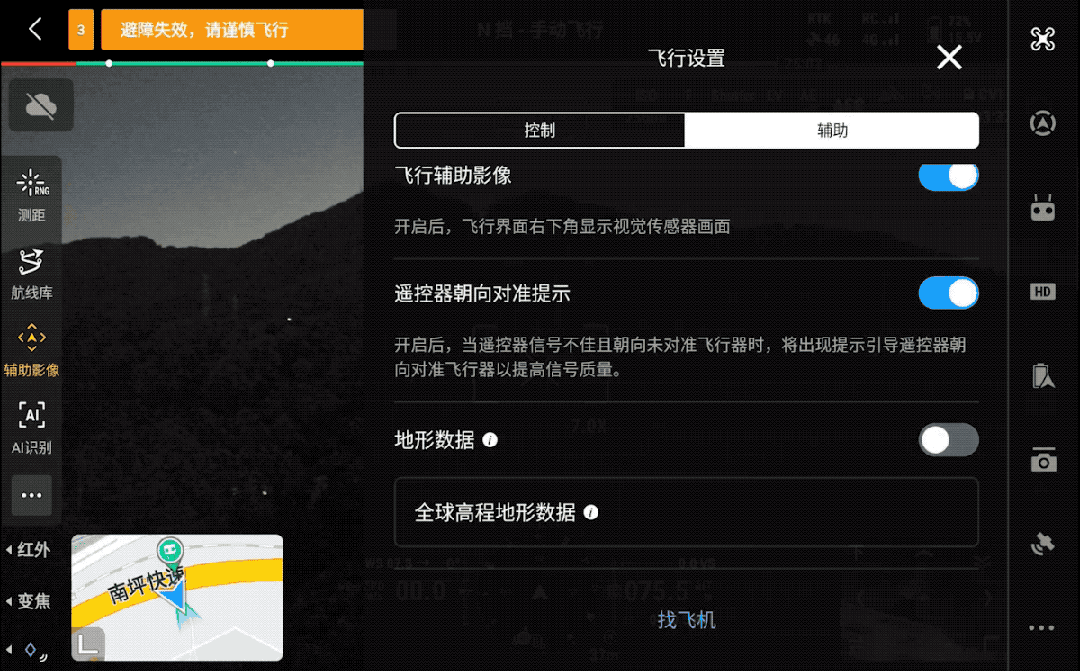Open the RTK satellite settings icon
1080x671 pixels.
pos(1042,544)
